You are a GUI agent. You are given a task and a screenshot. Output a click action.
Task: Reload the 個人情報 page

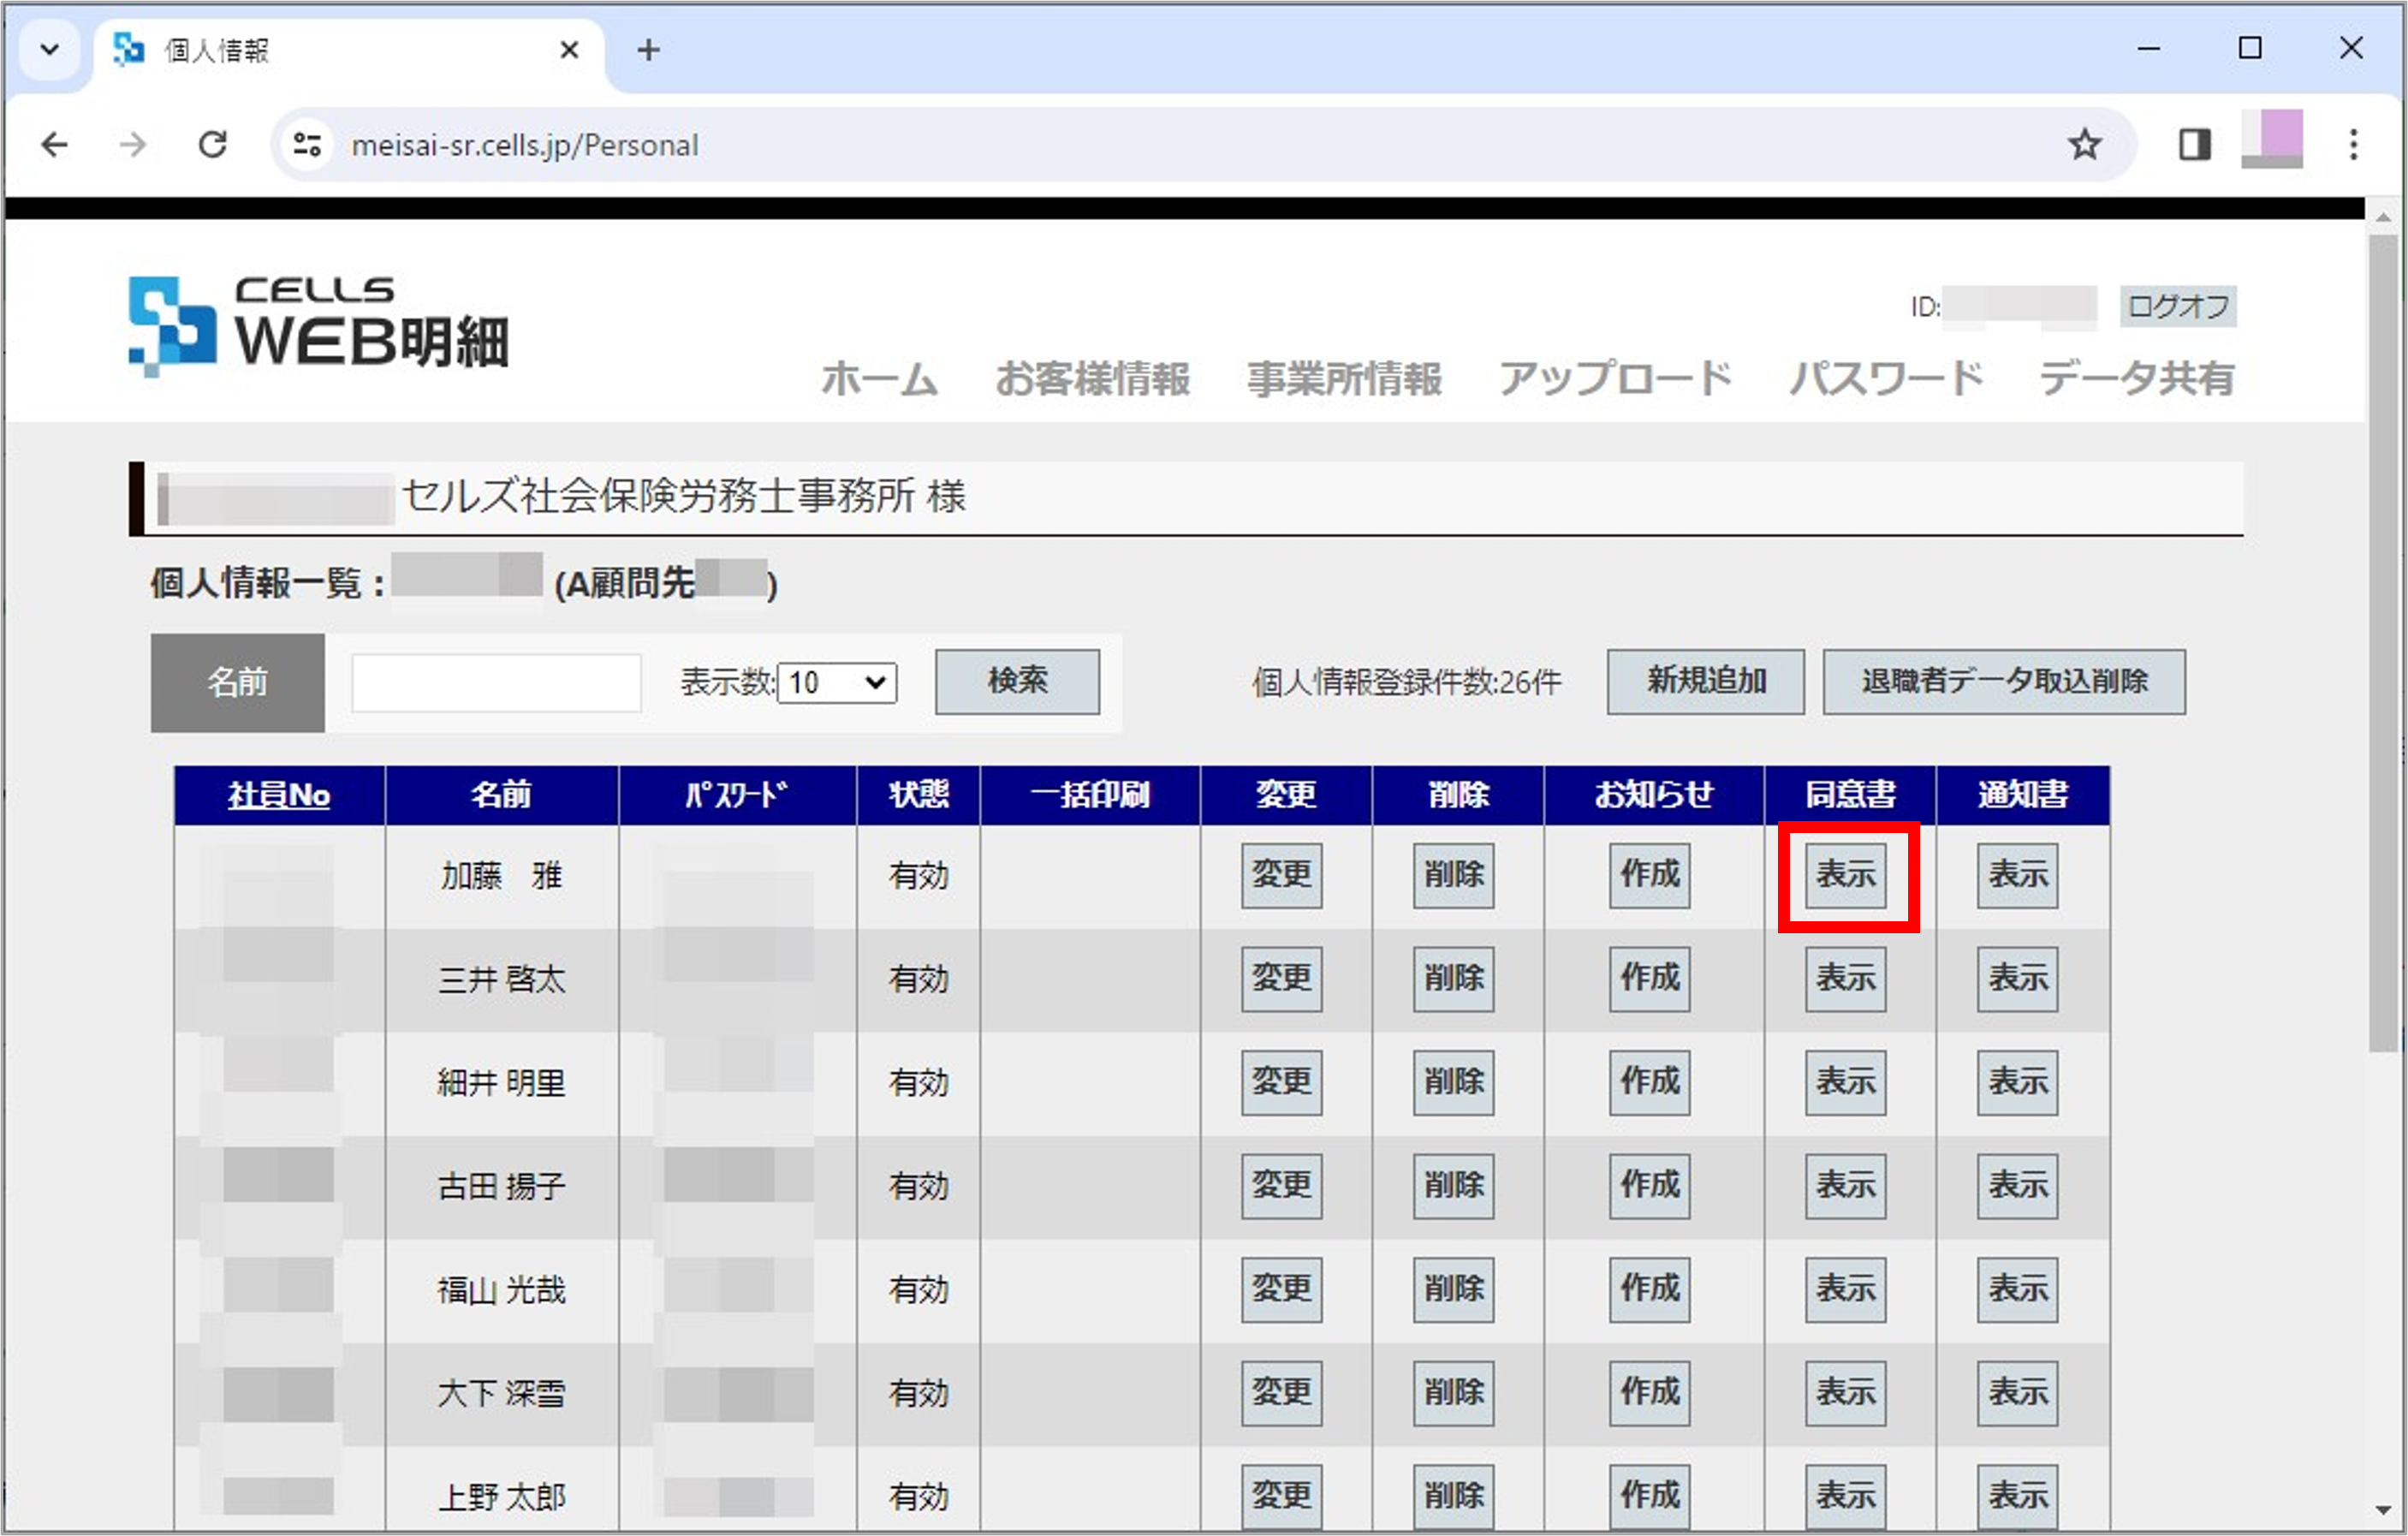[213, 144]
